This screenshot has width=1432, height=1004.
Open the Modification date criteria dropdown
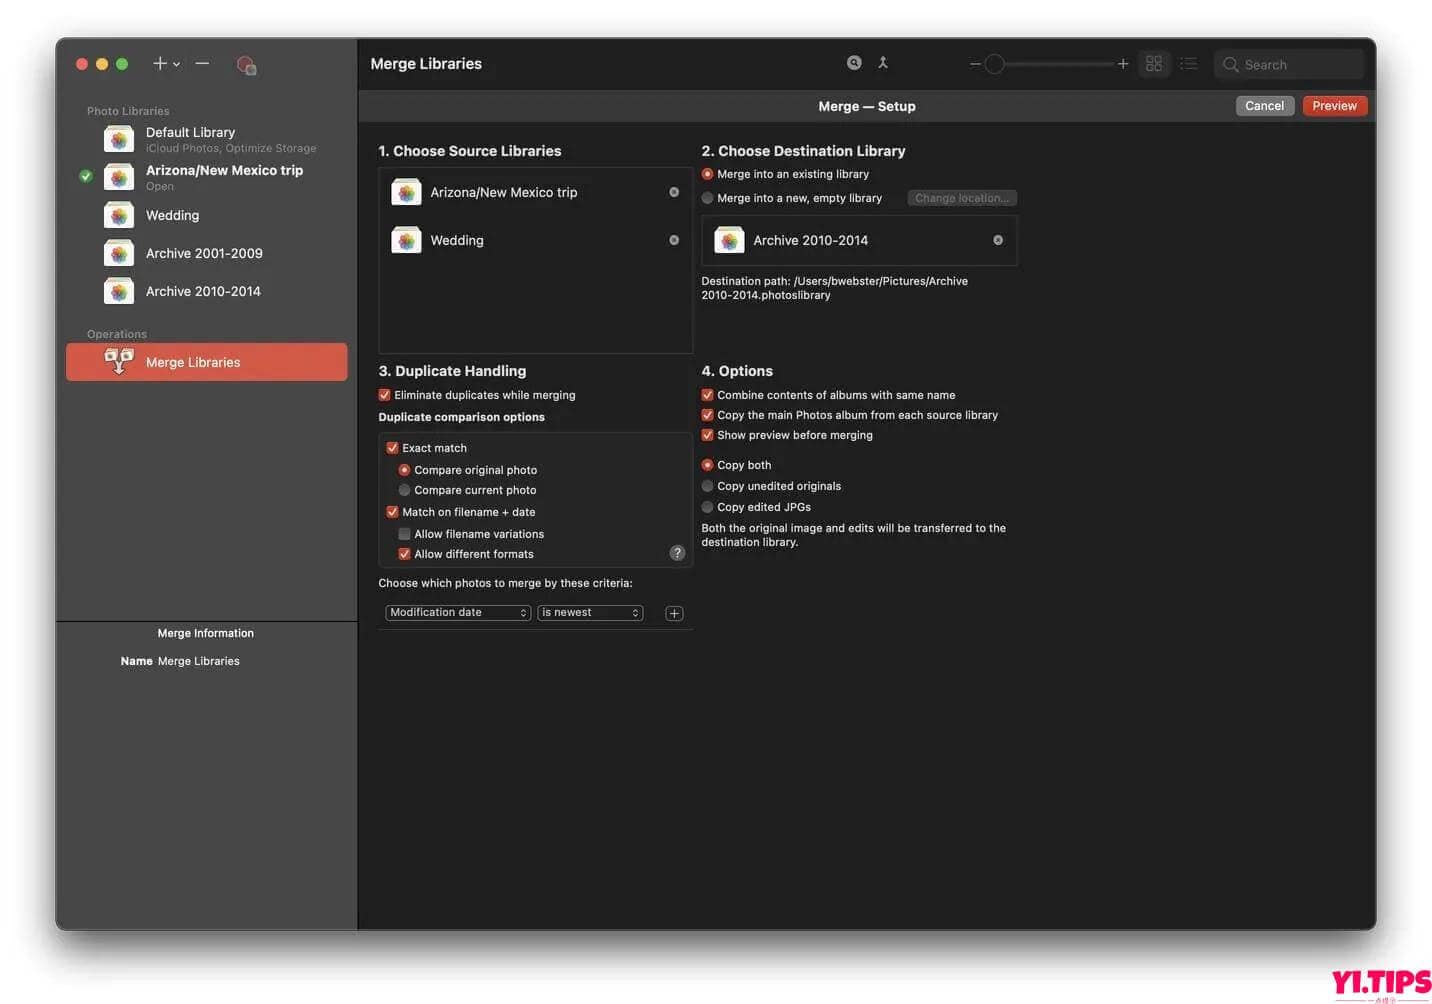pos(458,612)
